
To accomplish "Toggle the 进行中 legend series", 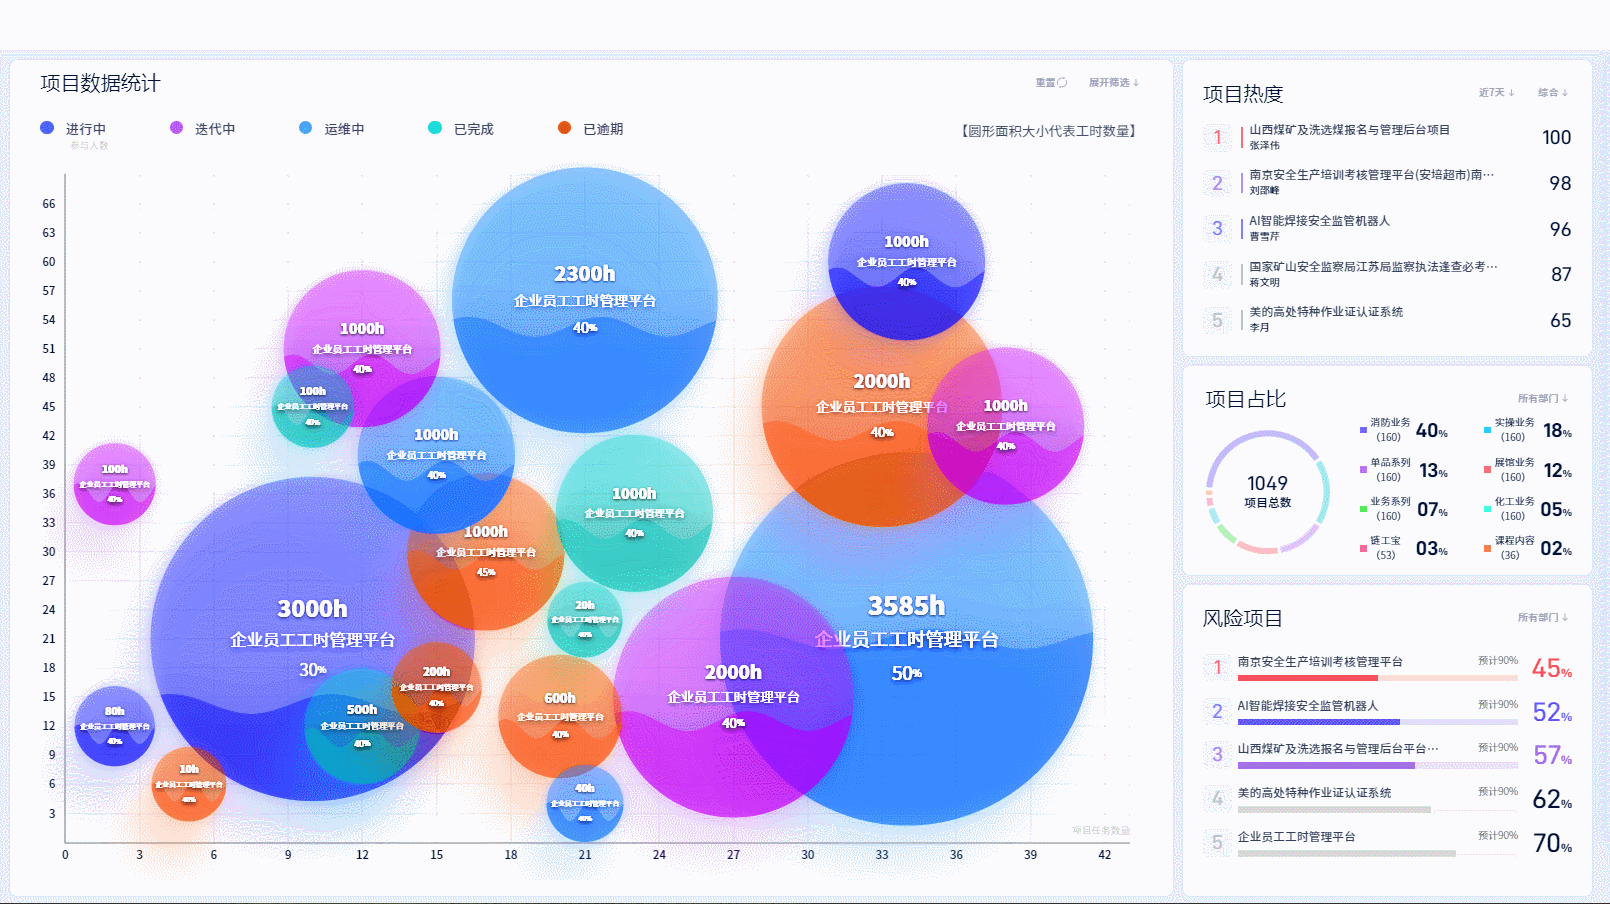I will 73,129.
